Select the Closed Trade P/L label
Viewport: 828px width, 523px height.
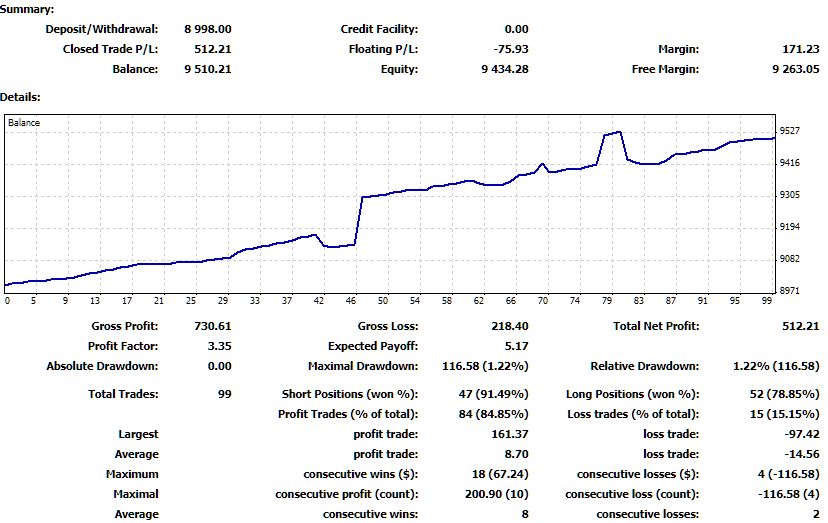(x=110, y=49)
